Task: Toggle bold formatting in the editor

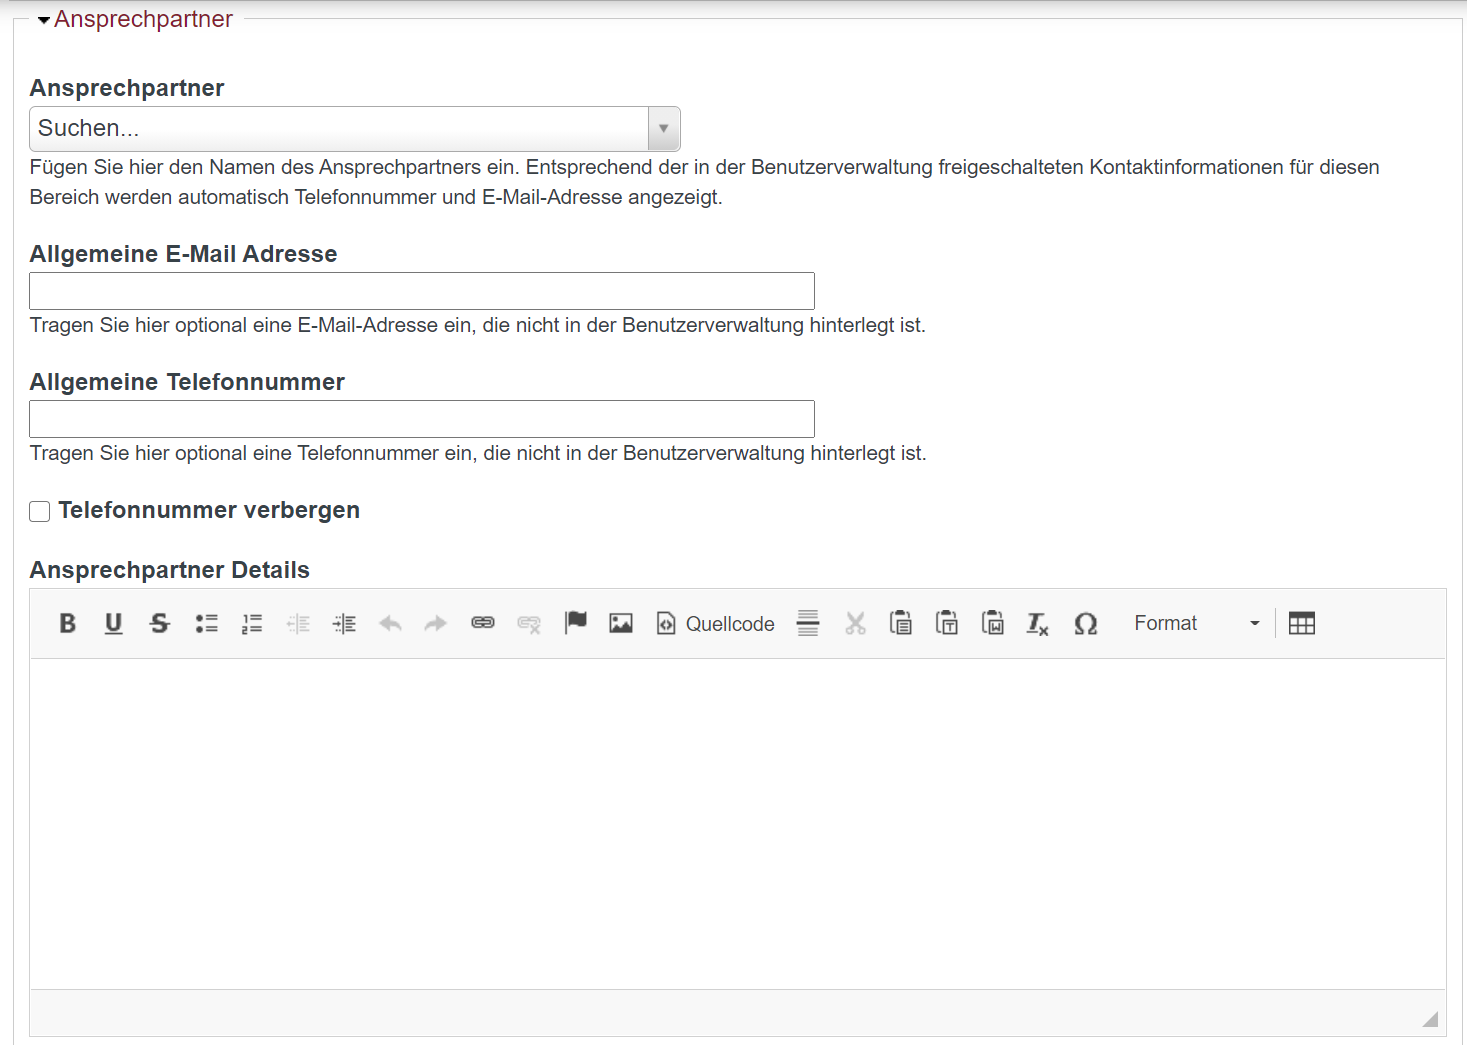Action: [68, 624]
